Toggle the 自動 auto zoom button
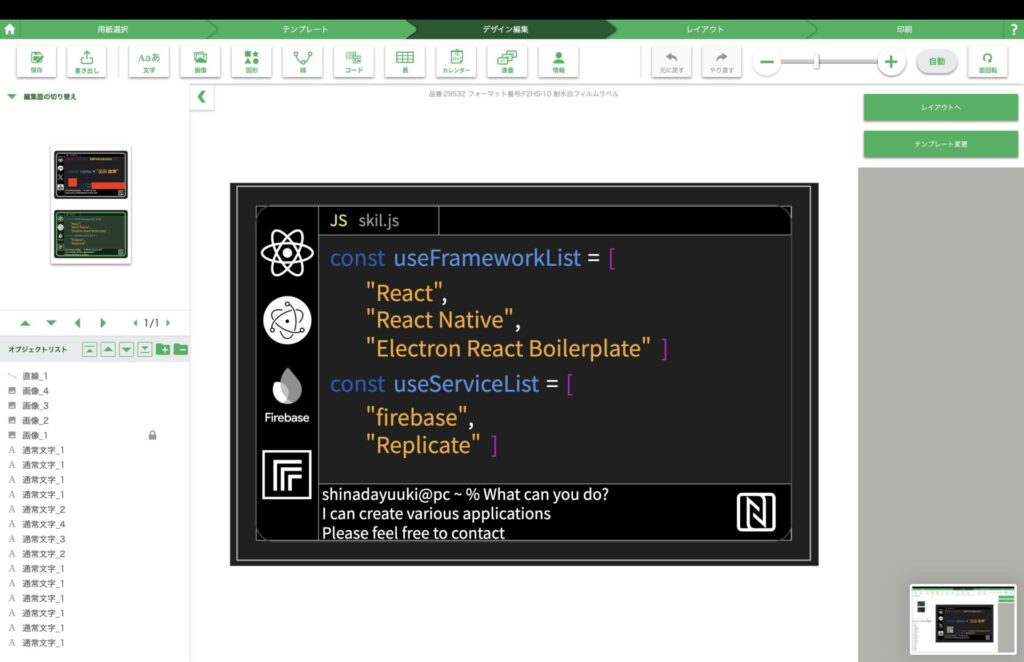Viewport: 1024px width, 662px height. pos(936,62)
